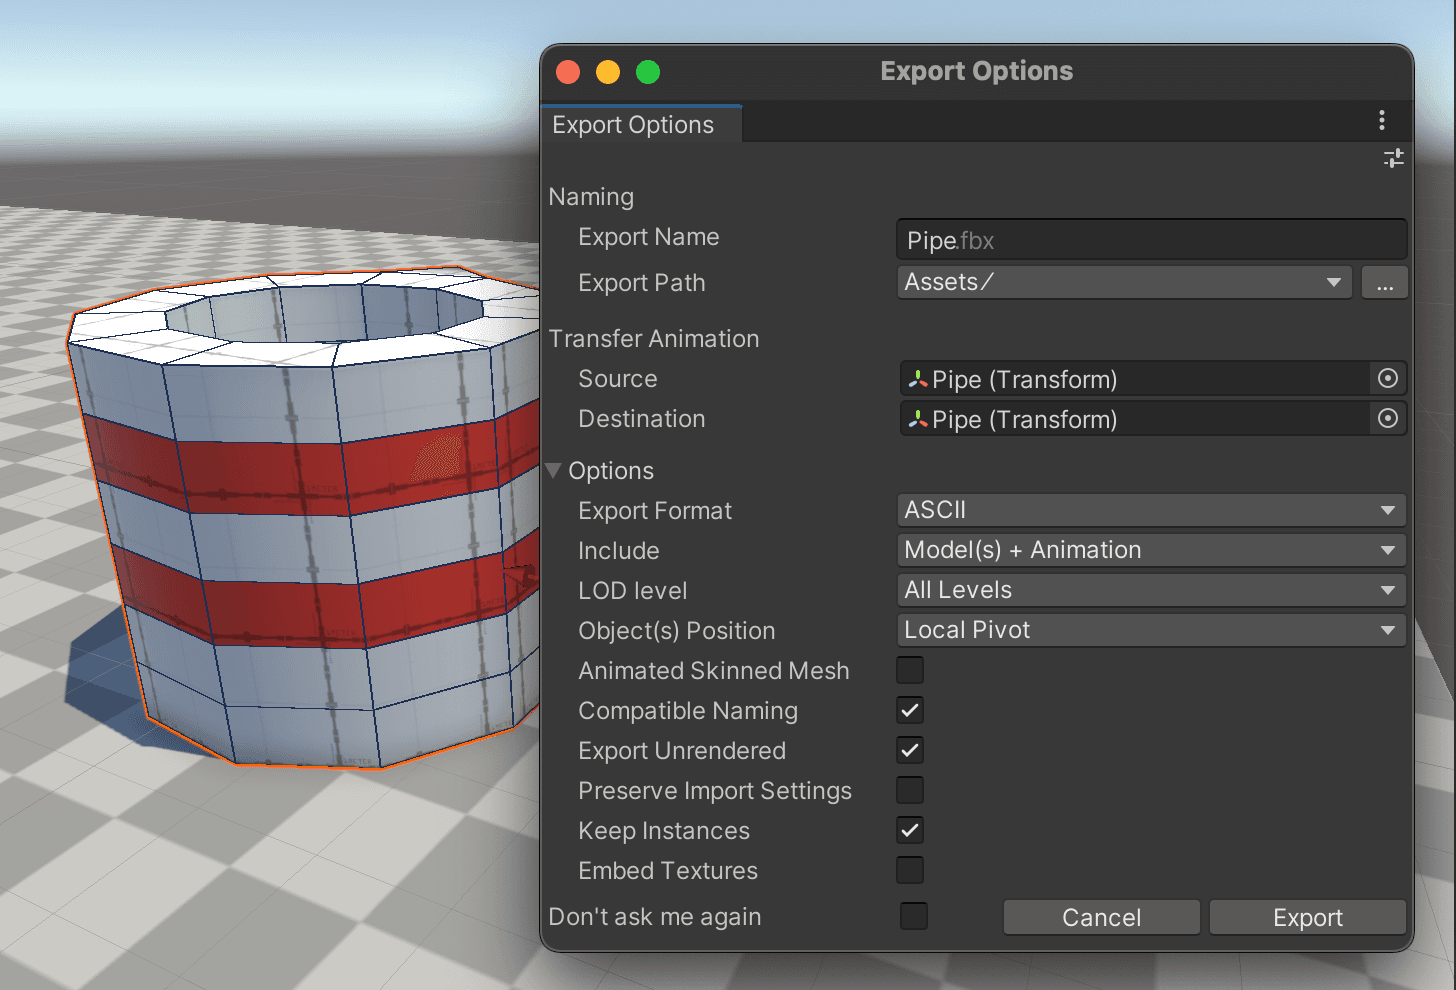Enable Animated Skinned Mesh checkbox
Viewport: 1456px width, 990px height.
tap(910, 670)
